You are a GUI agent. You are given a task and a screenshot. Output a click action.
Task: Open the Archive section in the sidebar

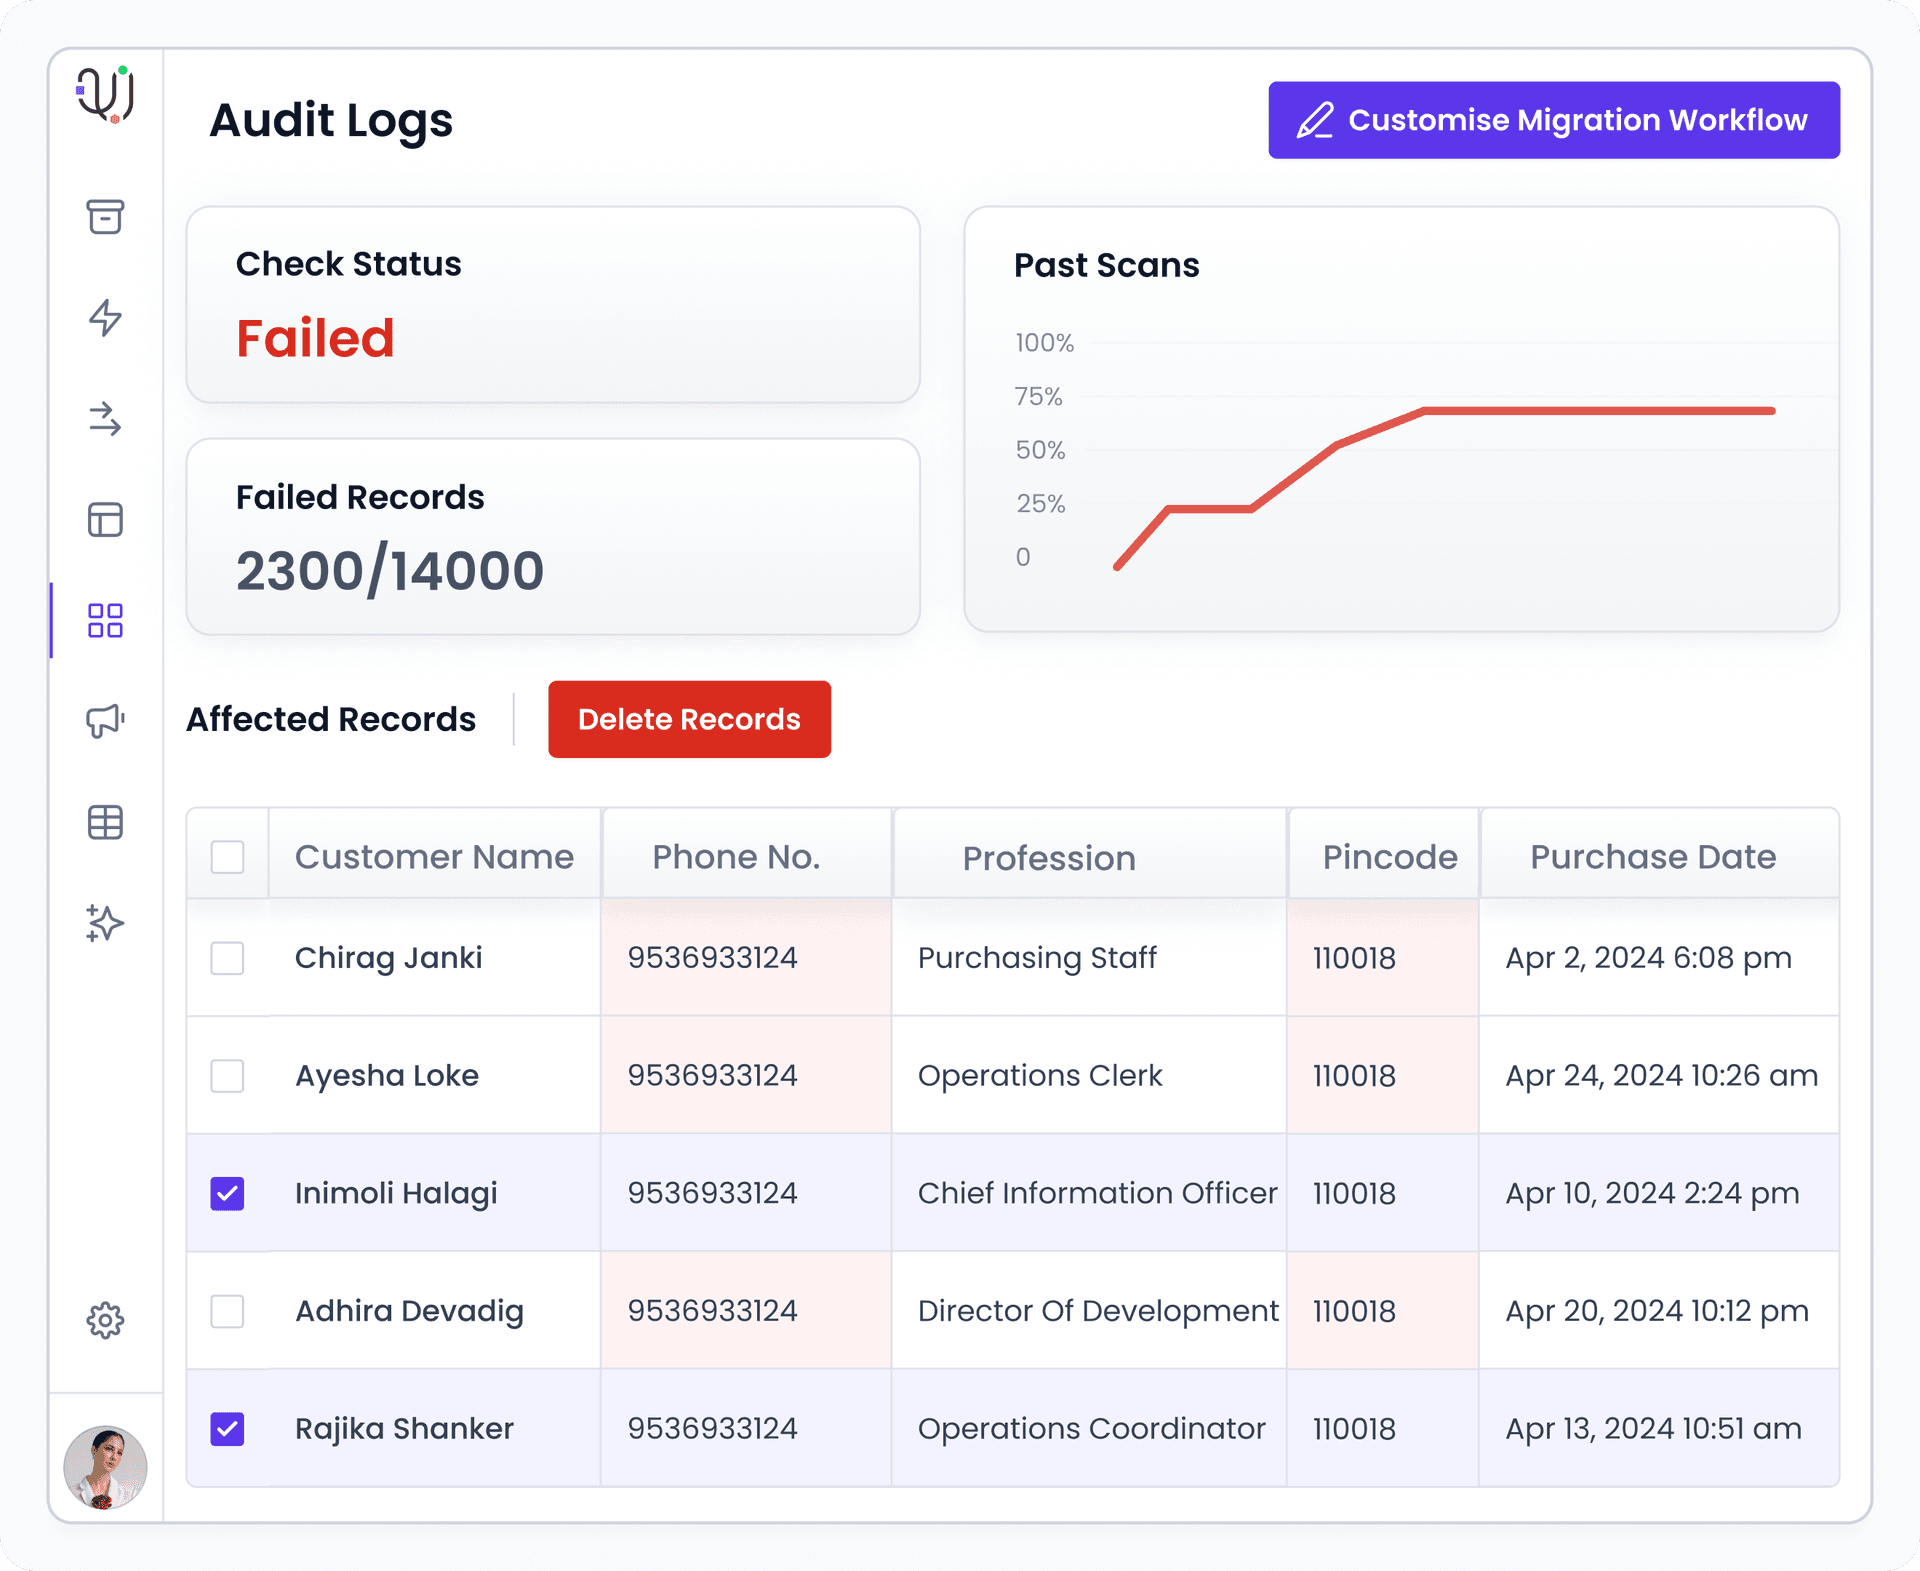click(104, 219)
